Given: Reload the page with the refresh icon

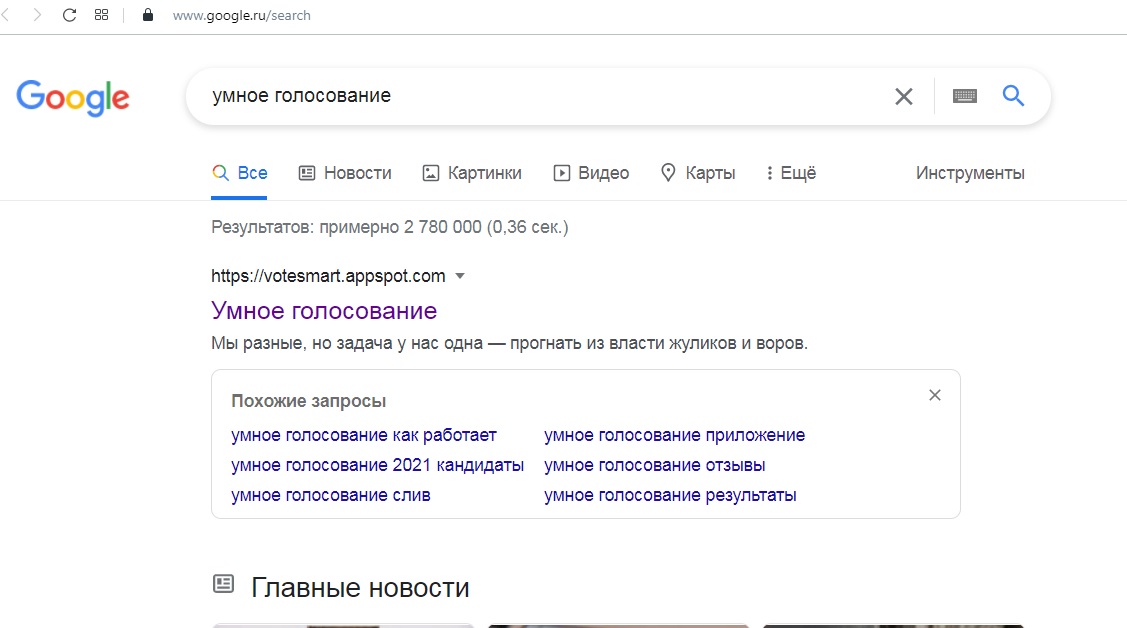Looking at the screenshot, I should tap(69, 15).
